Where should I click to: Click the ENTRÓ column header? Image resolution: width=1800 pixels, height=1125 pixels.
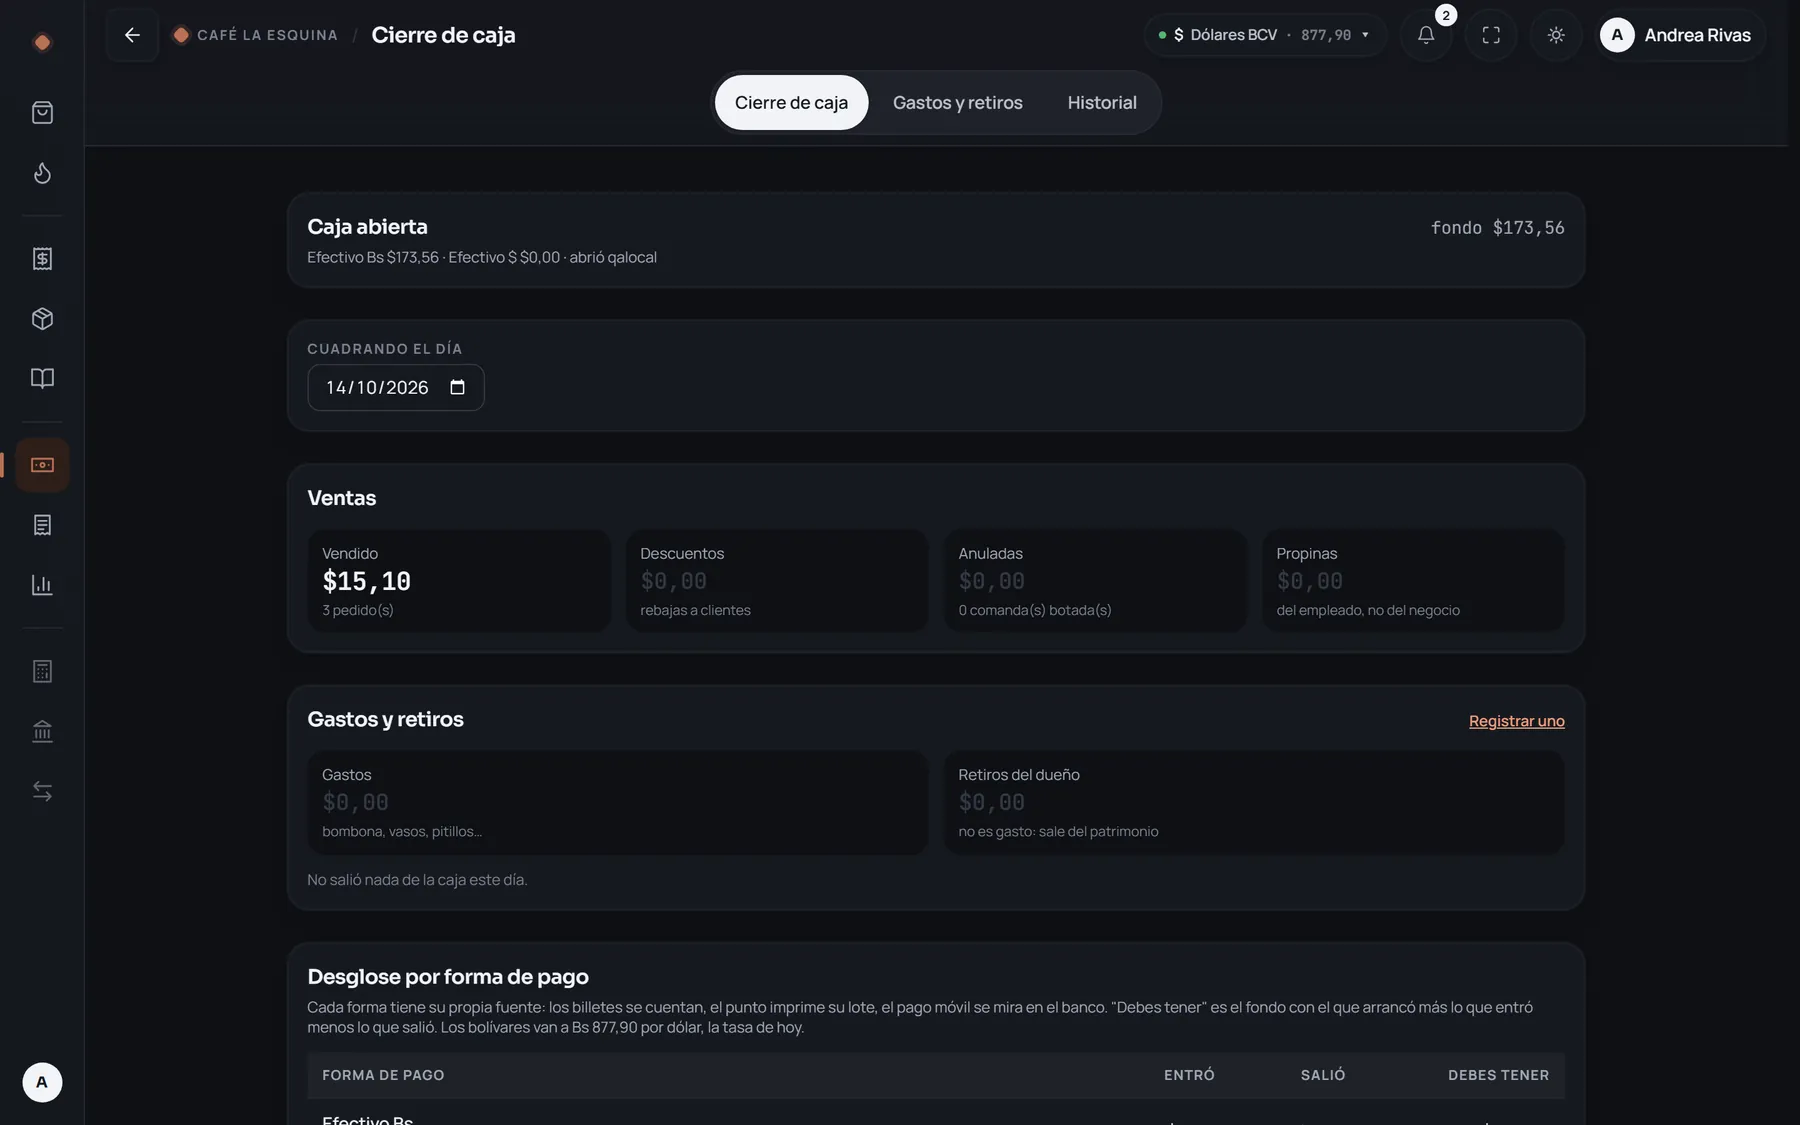click(x=1189, y=1075)
